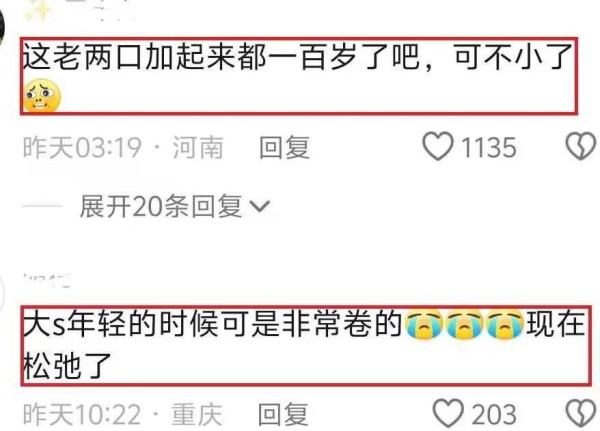Click the 203 like count number
600x431 pixels.
click(x=494, y=414)
